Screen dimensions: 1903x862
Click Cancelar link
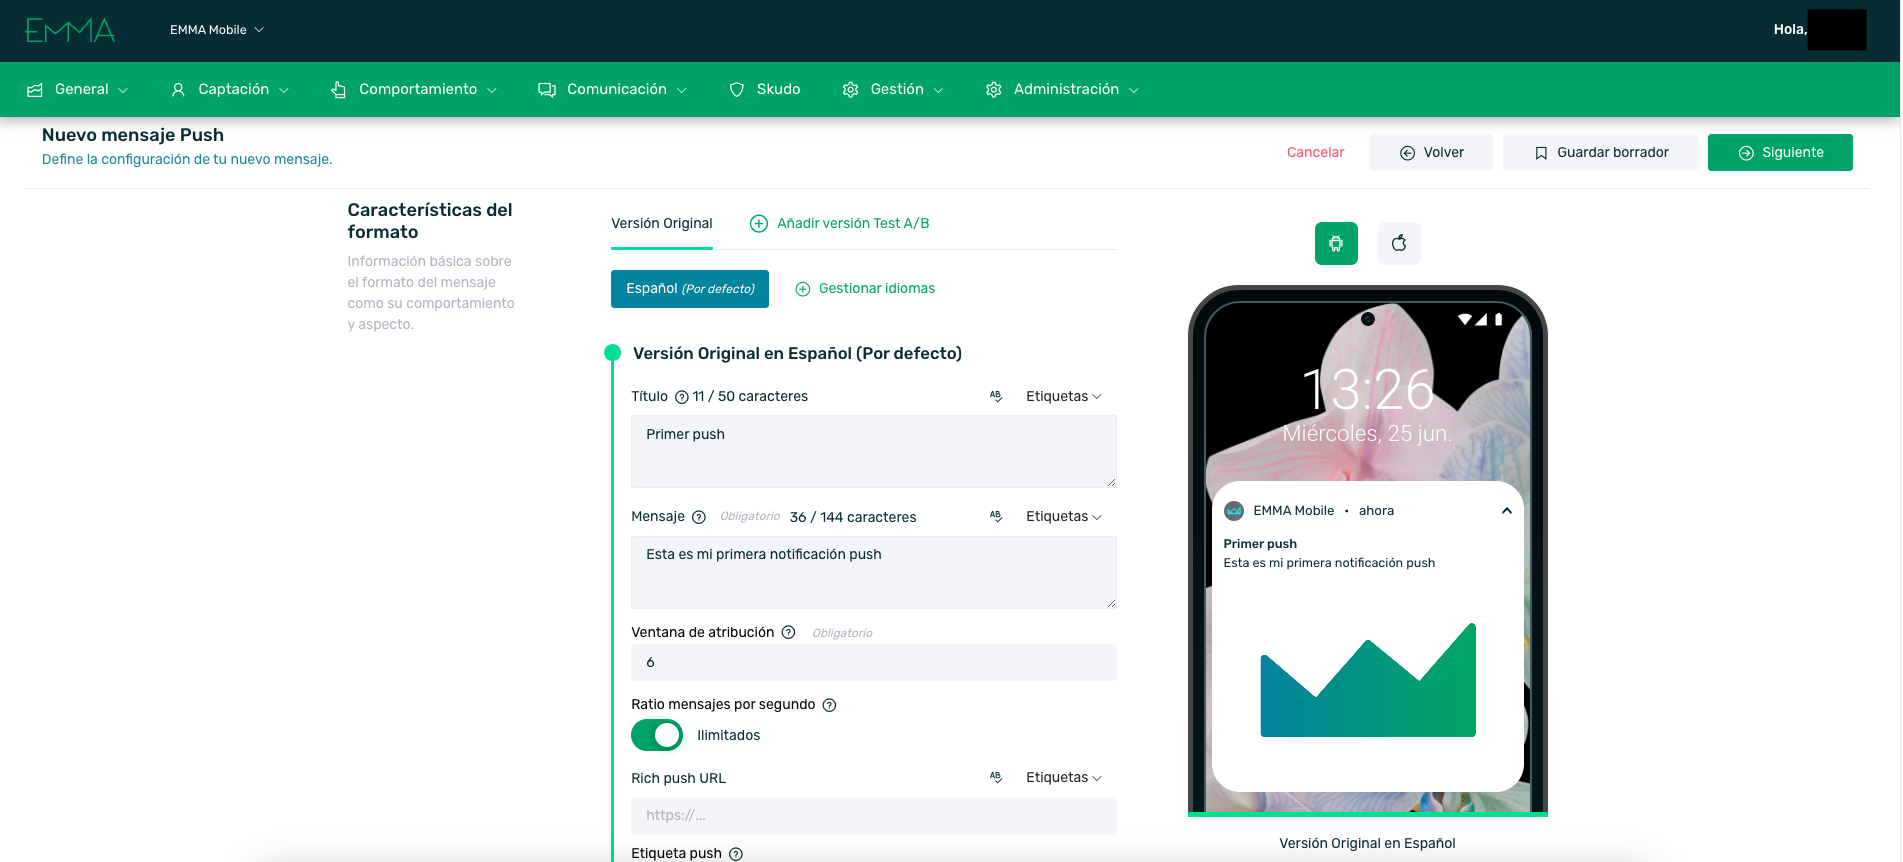tap(1315, 153)
